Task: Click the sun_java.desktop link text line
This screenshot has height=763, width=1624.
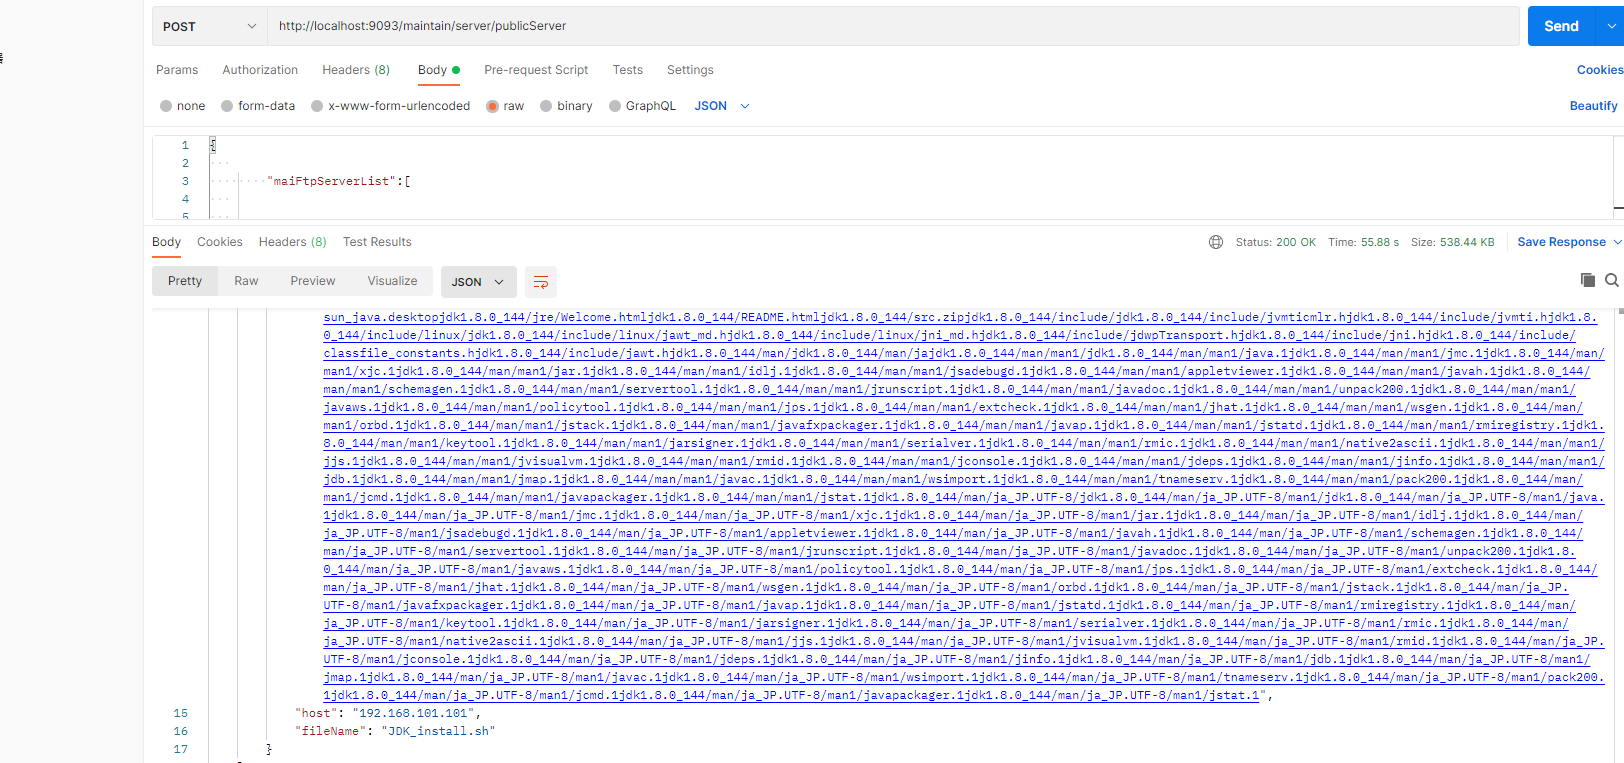Action: tap(960, 317)
